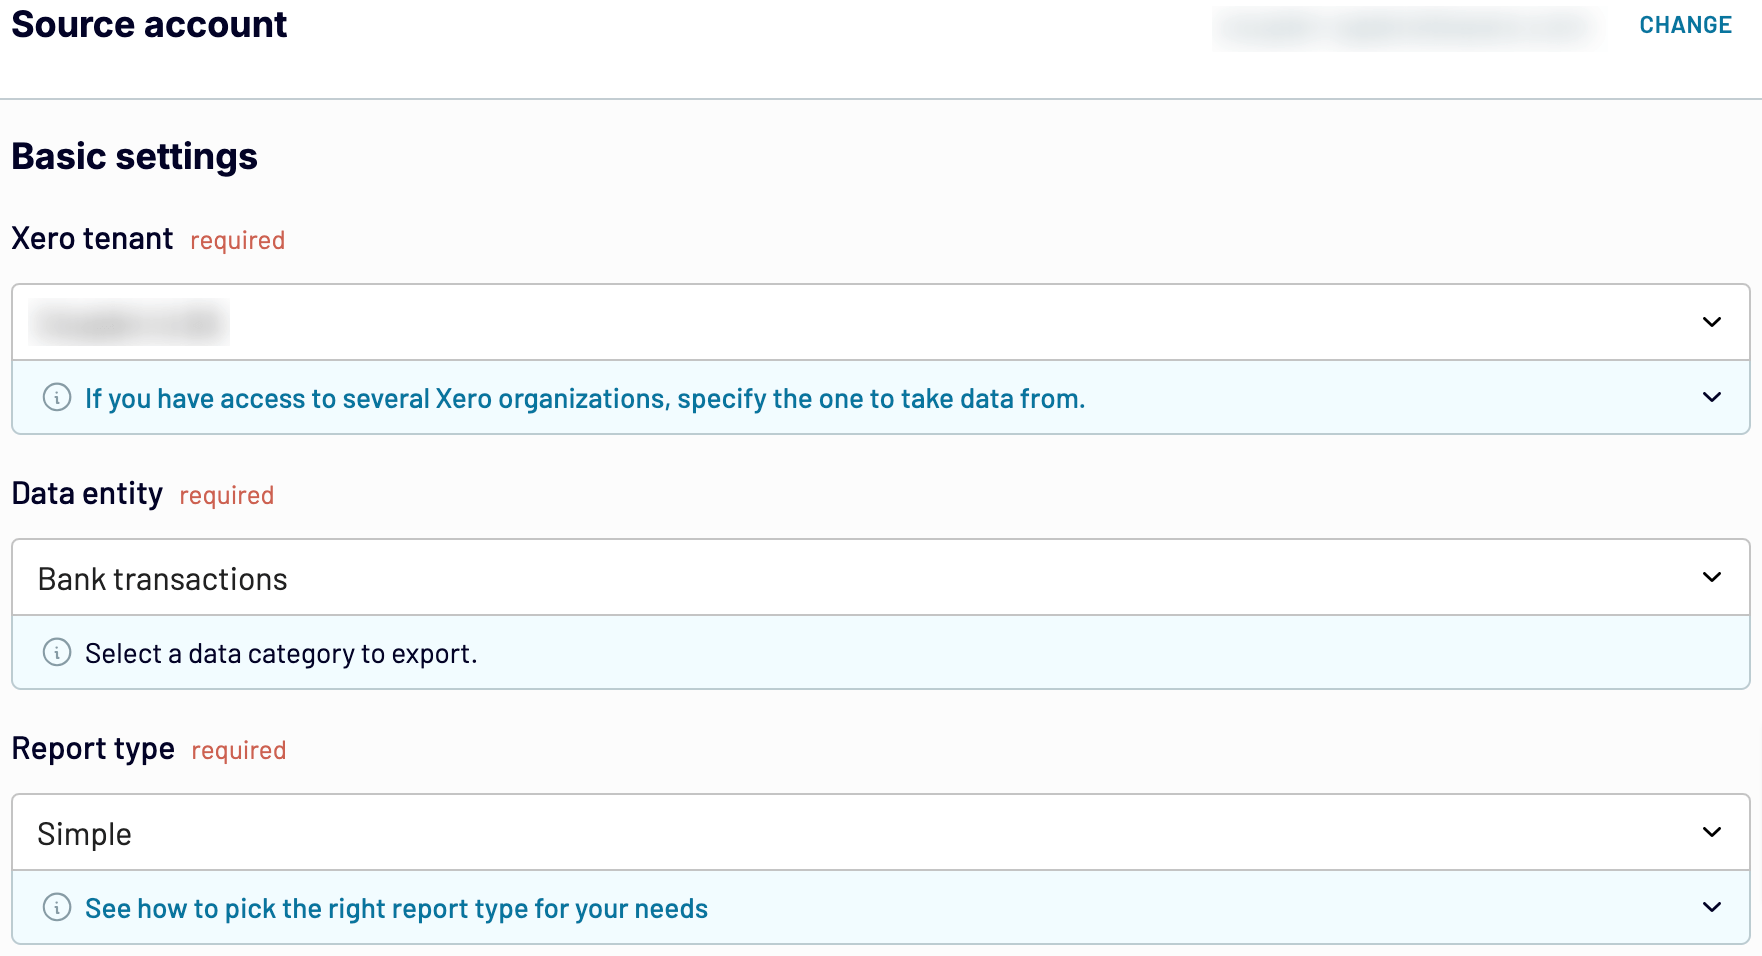Expand the Xero organizations hint
1762x956 pixels.
pyautogui.click(x=1711, y=397)
